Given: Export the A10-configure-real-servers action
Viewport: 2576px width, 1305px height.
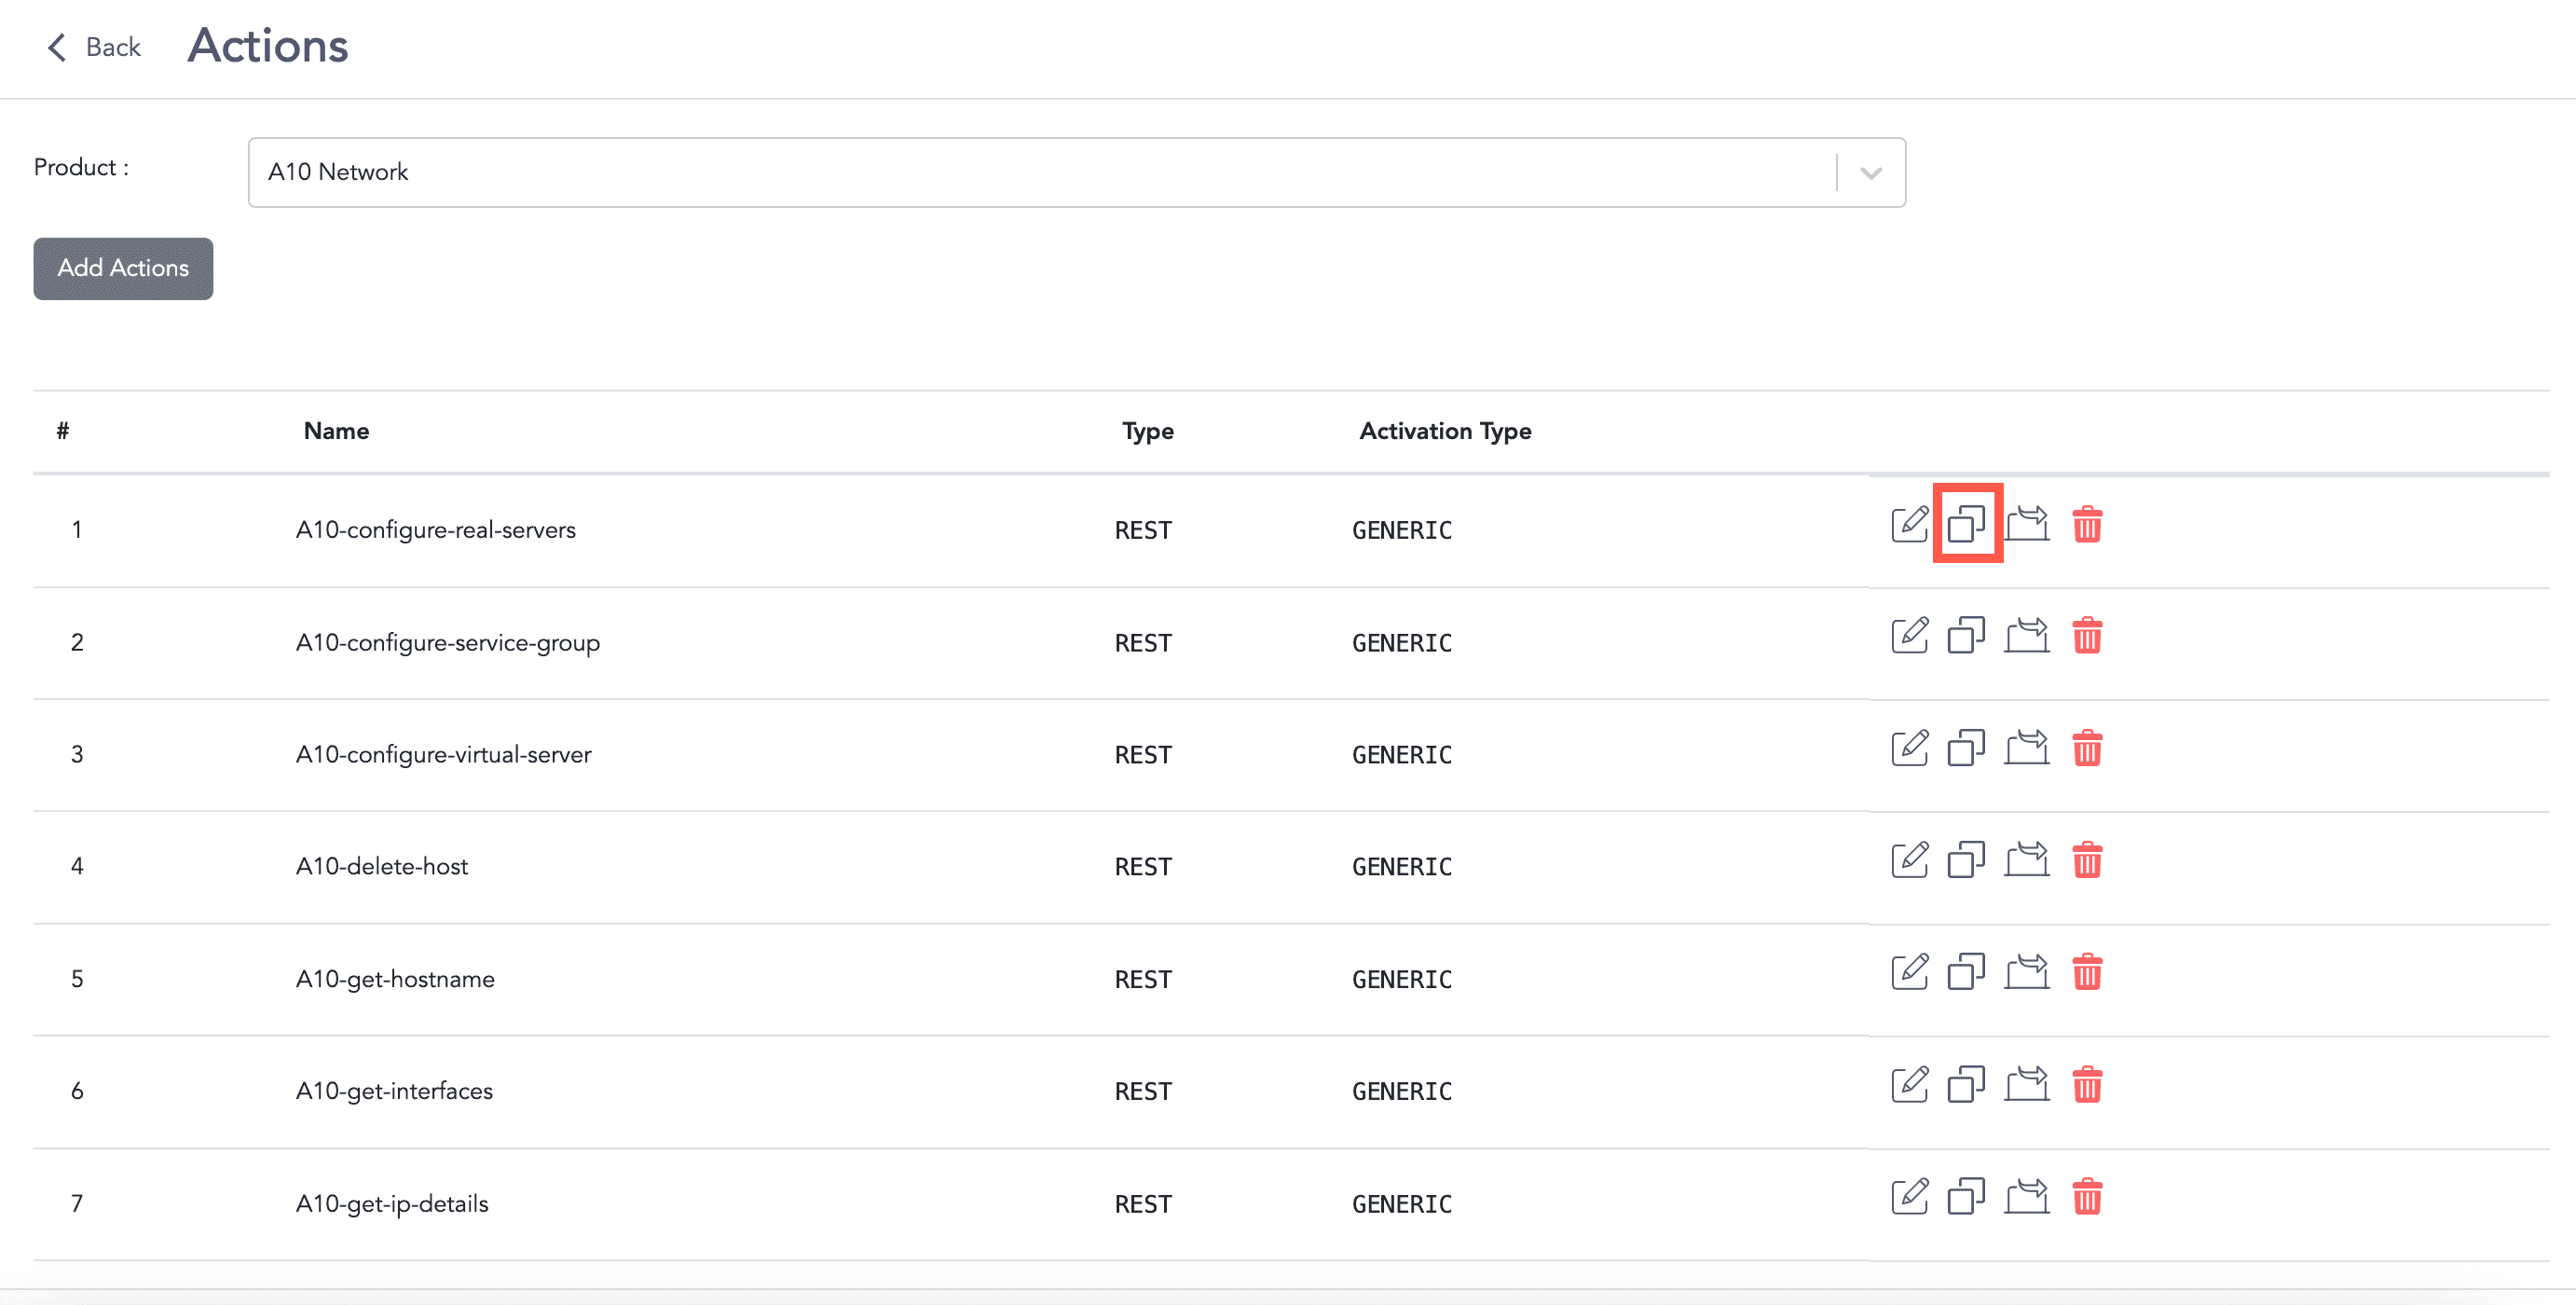Looking at the screenshot, I should click(x=2027, y=523).
